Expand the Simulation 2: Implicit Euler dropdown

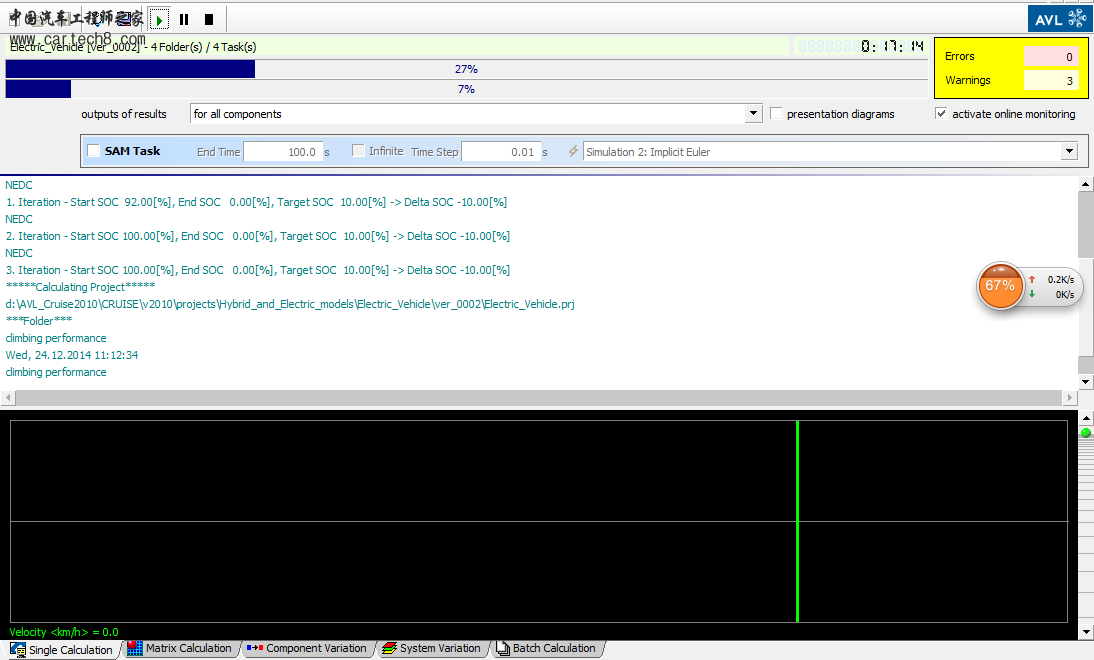1069,151
